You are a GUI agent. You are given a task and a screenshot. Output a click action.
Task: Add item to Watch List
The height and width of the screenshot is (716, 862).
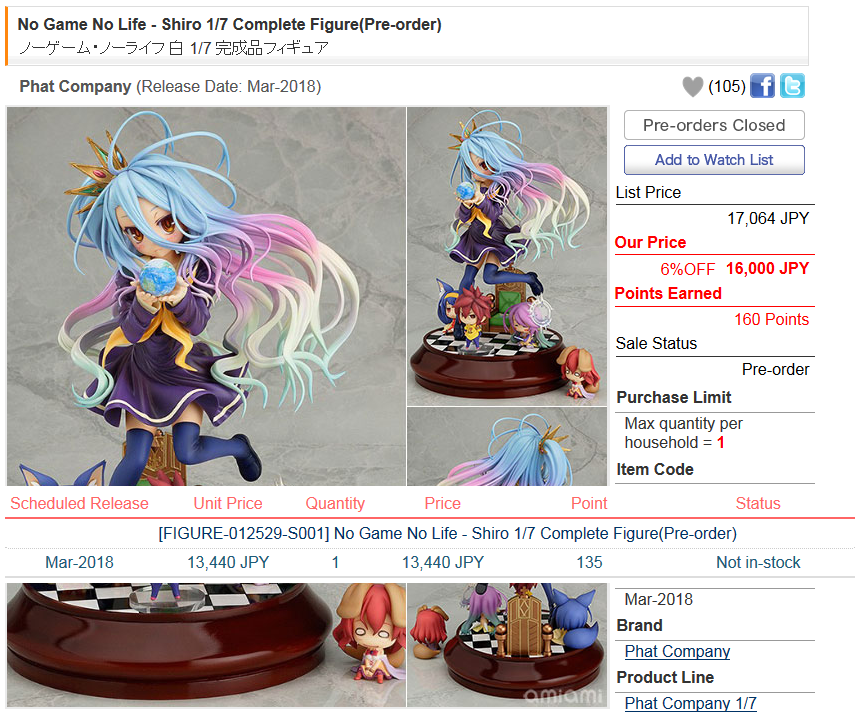click(x=714, y=160)
